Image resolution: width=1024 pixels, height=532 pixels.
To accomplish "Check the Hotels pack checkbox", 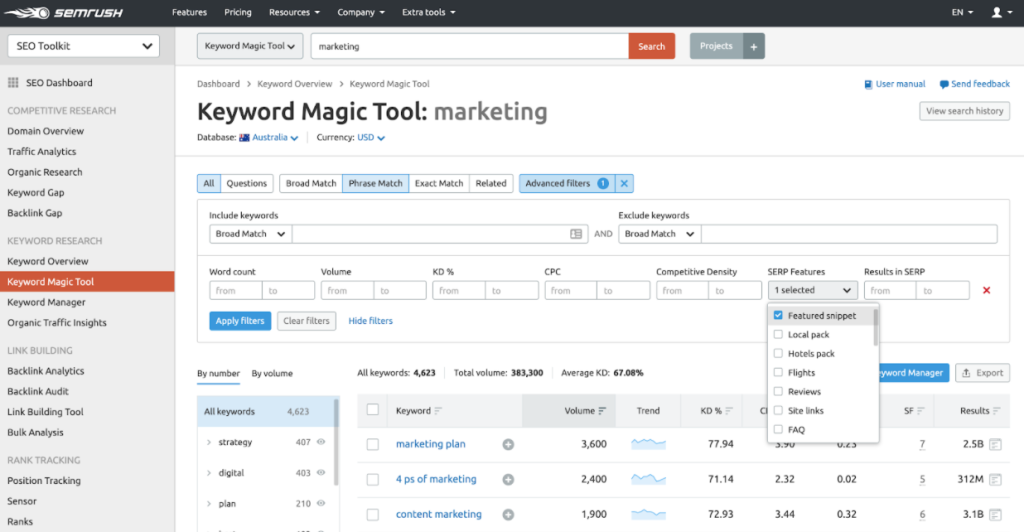I will point(778,353).
